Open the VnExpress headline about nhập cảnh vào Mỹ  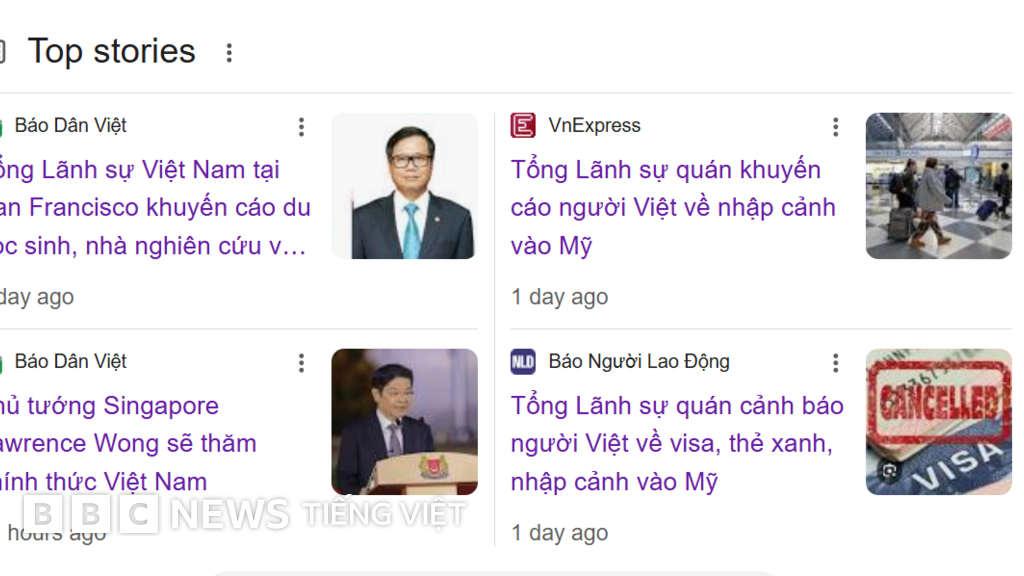[x=673, y=208]
